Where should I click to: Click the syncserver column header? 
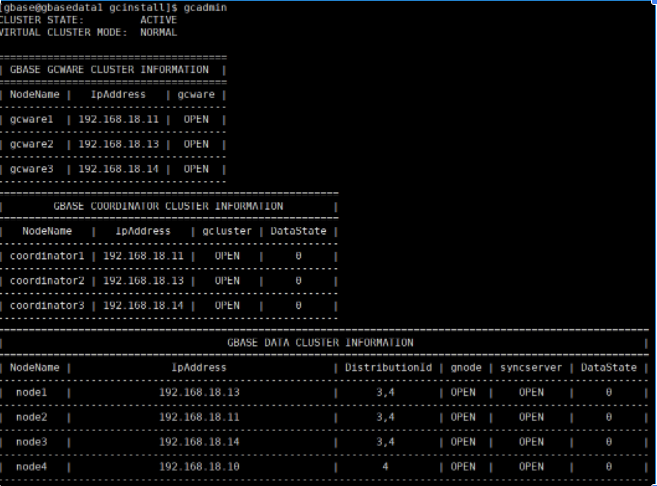[531, 368]
